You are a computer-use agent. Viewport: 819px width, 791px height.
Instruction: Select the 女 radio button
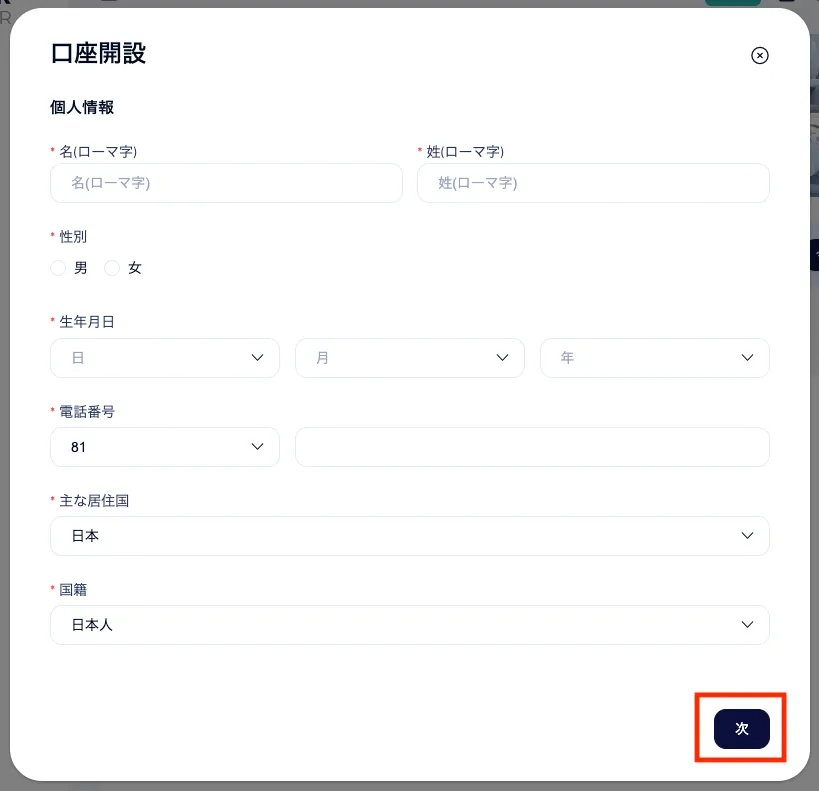[x=112, y=268]
